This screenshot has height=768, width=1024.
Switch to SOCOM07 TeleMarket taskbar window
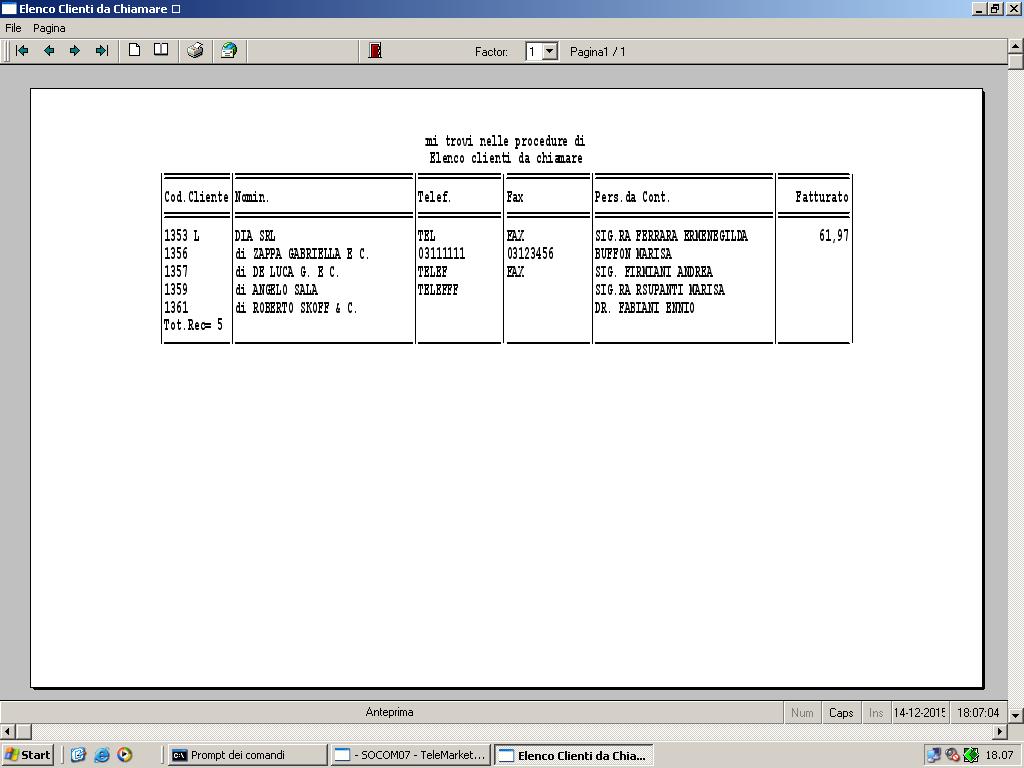click(410, 755)
